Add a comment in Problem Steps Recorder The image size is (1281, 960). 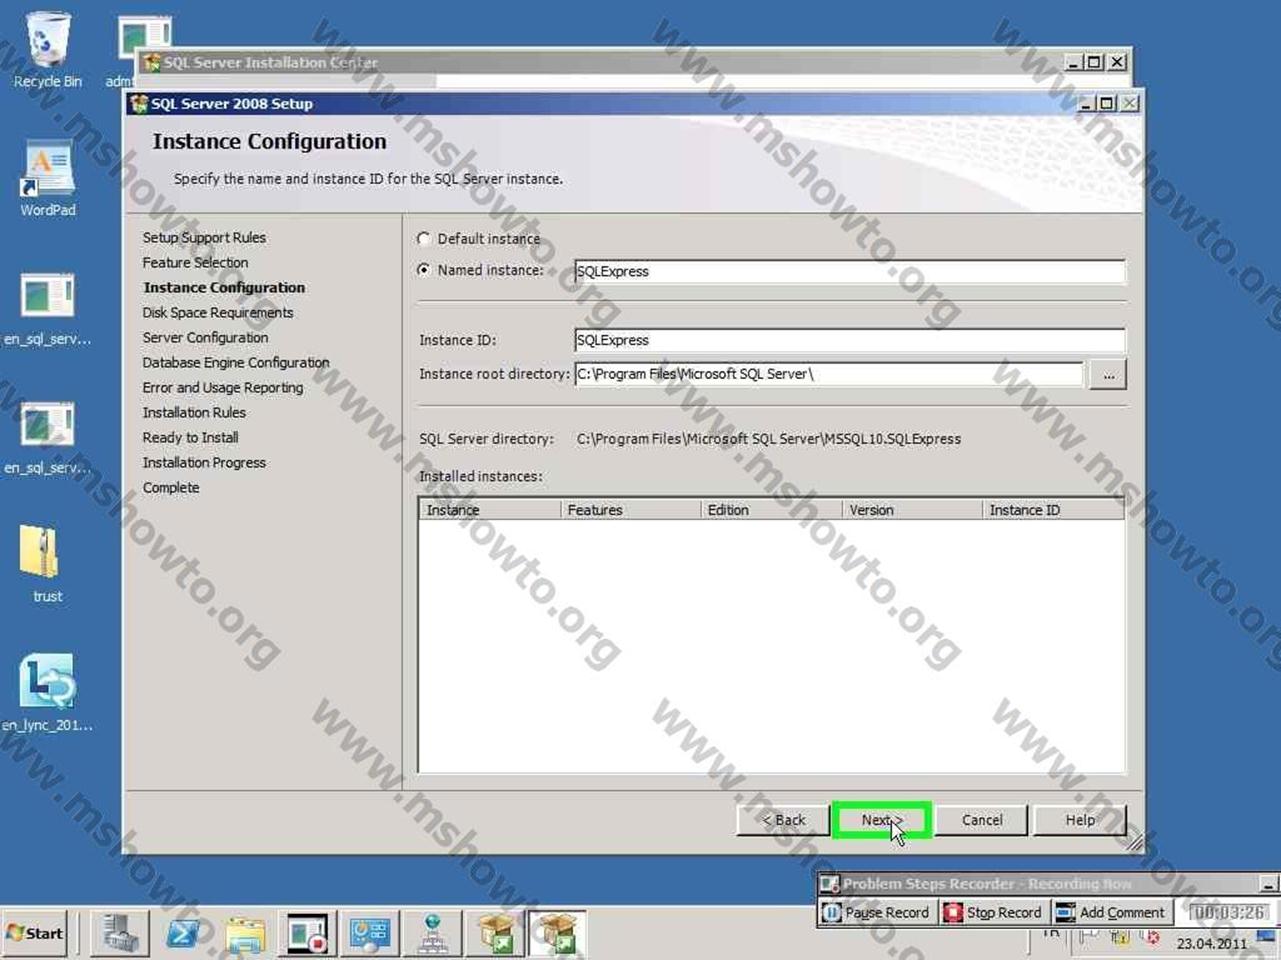tap(1111, 912)
